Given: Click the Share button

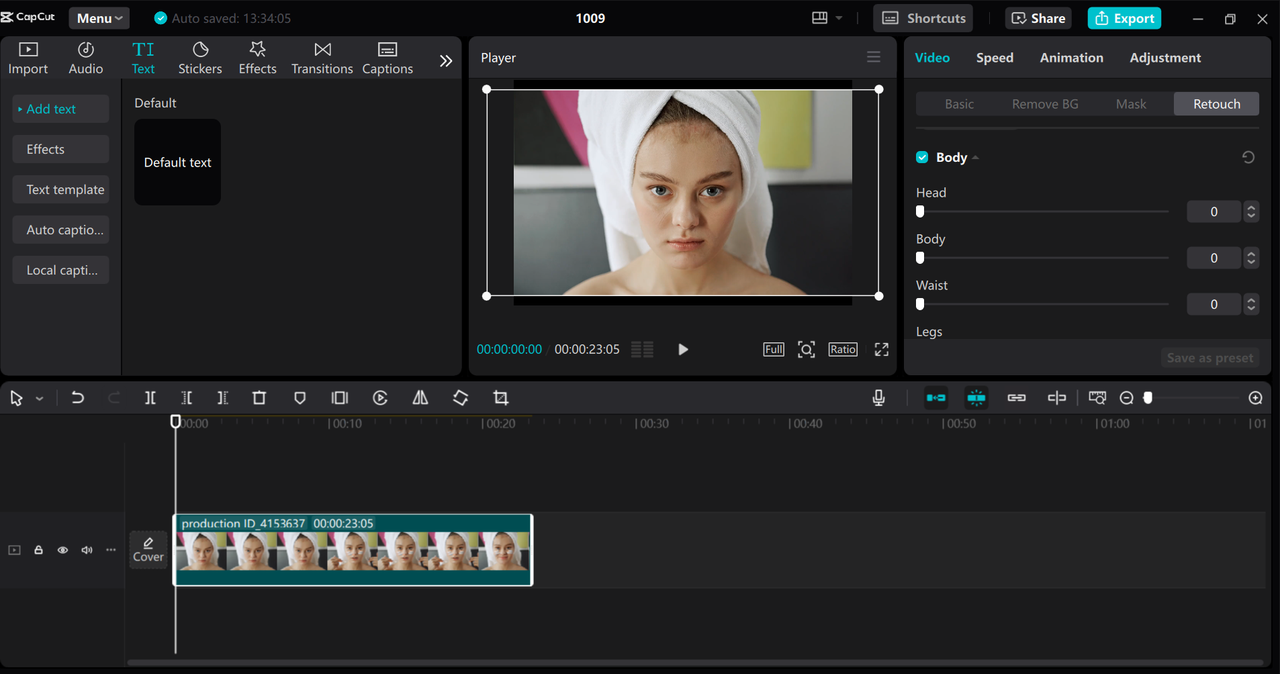Looking at the screenshot, I should [1038, 18].
